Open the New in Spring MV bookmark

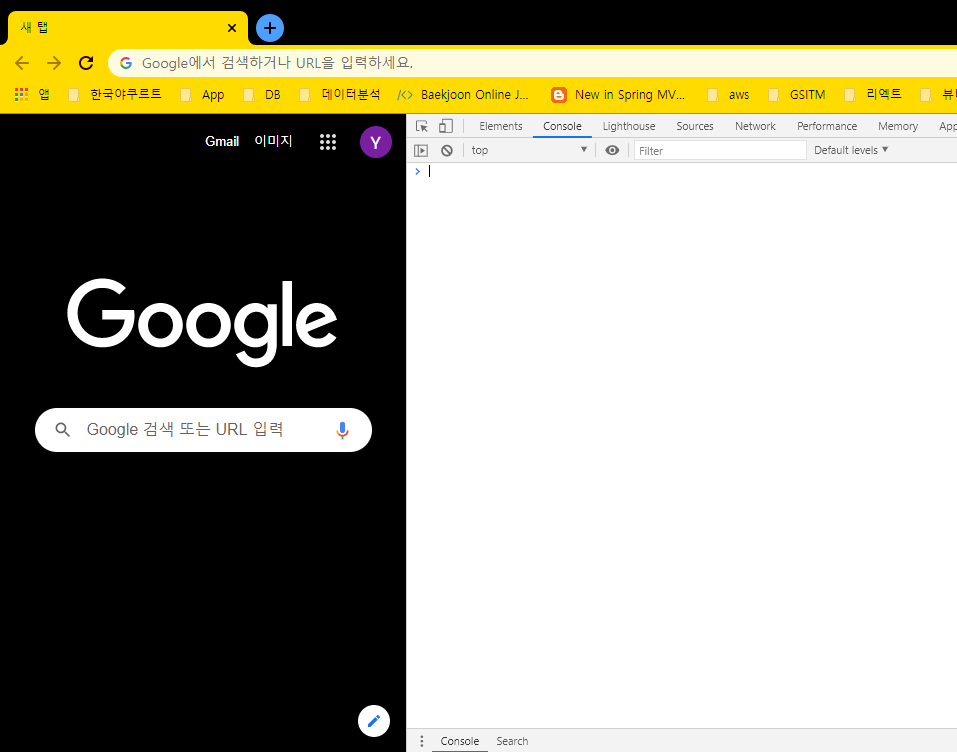click(x=618, y=95)
